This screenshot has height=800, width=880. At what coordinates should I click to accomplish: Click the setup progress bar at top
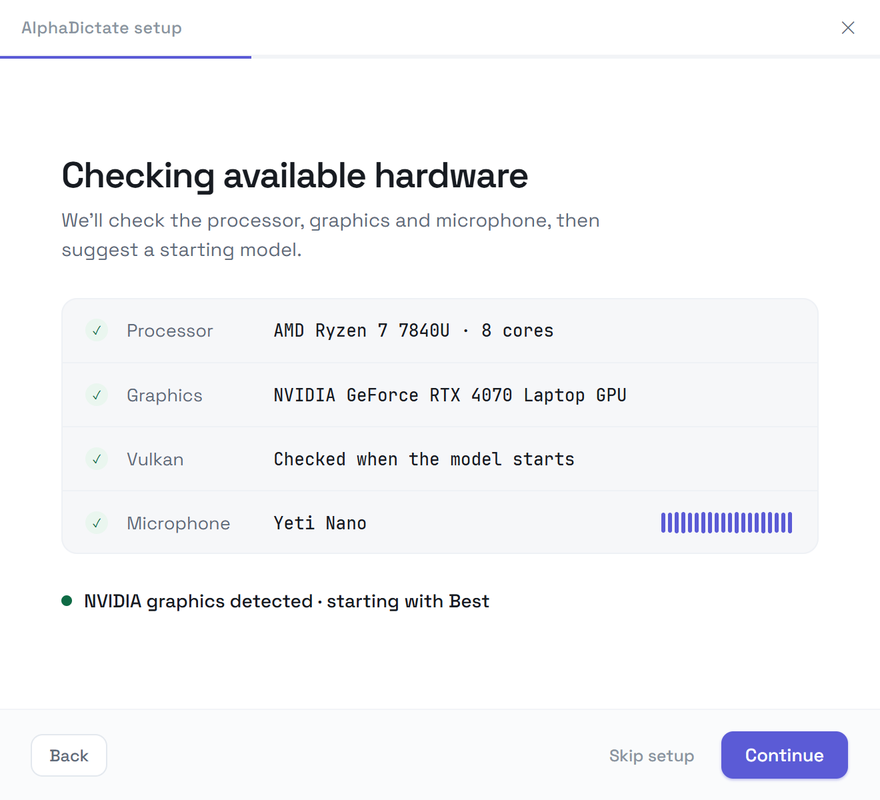pyautogui.click(x=440, y=57)
